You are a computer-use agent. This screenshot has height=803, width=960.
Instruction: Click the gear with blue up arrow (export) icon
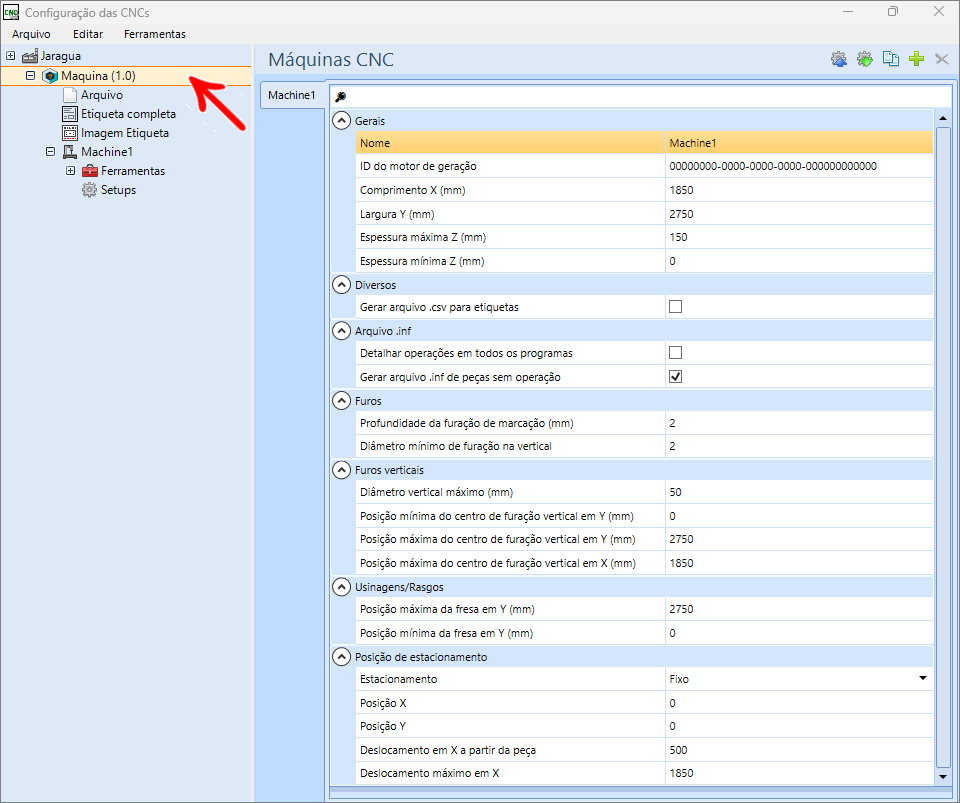[x=839, y=59]
